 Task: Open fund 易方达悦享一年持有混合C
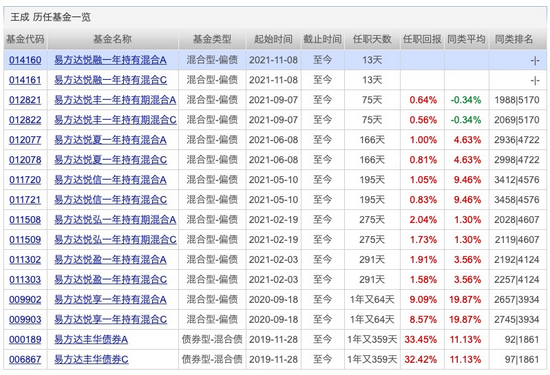[110, 320]
